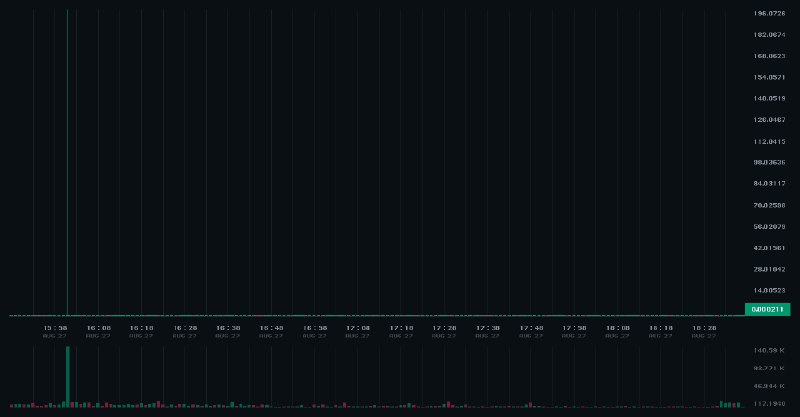Click the 196.0726 price axis label
Viewport: 800px width, 417px height.
[769, 13]
